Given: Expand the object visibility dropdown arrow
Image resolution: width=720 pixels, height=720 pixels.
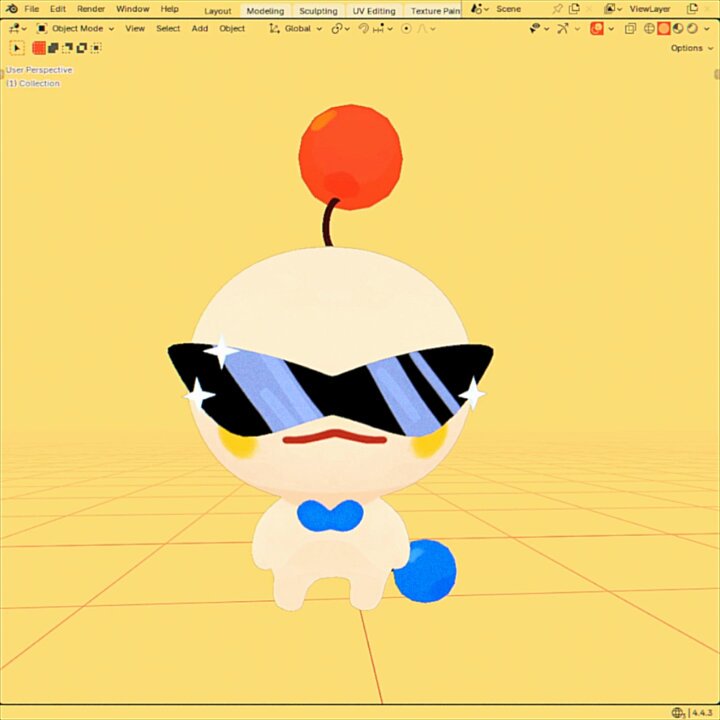Looking at the screenshot, I should point(546,29).
